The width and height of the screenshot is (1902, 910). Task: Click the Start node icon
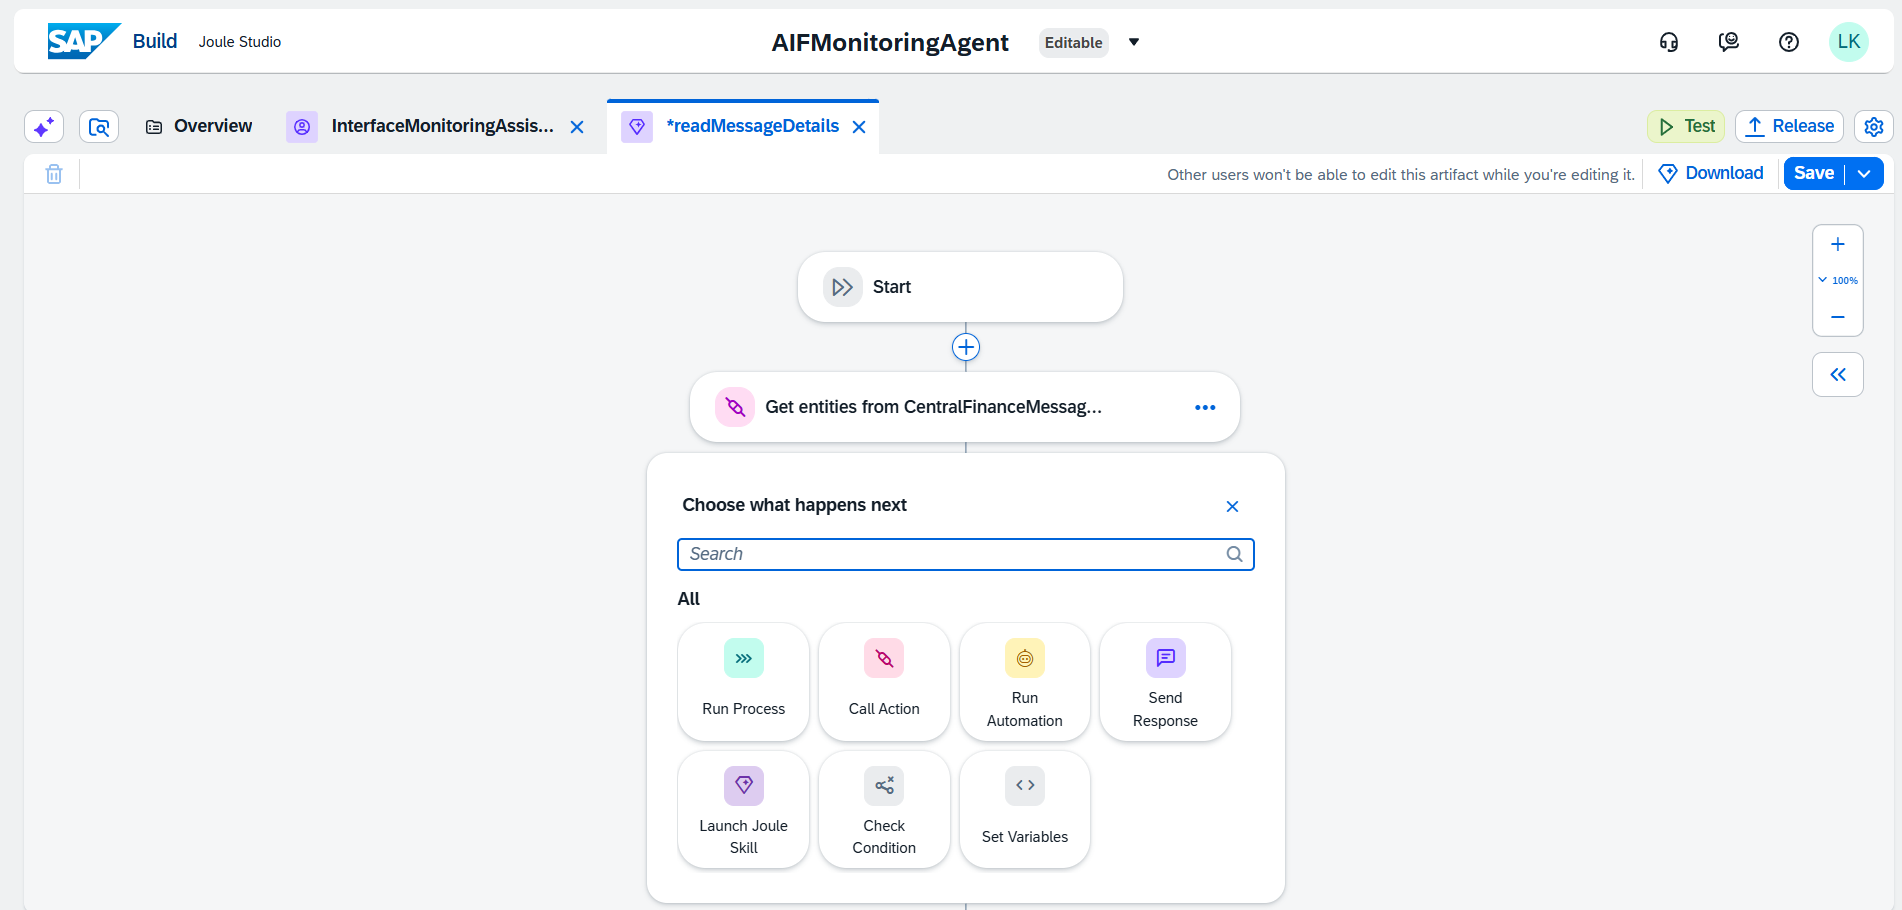(x=843, y=287)
